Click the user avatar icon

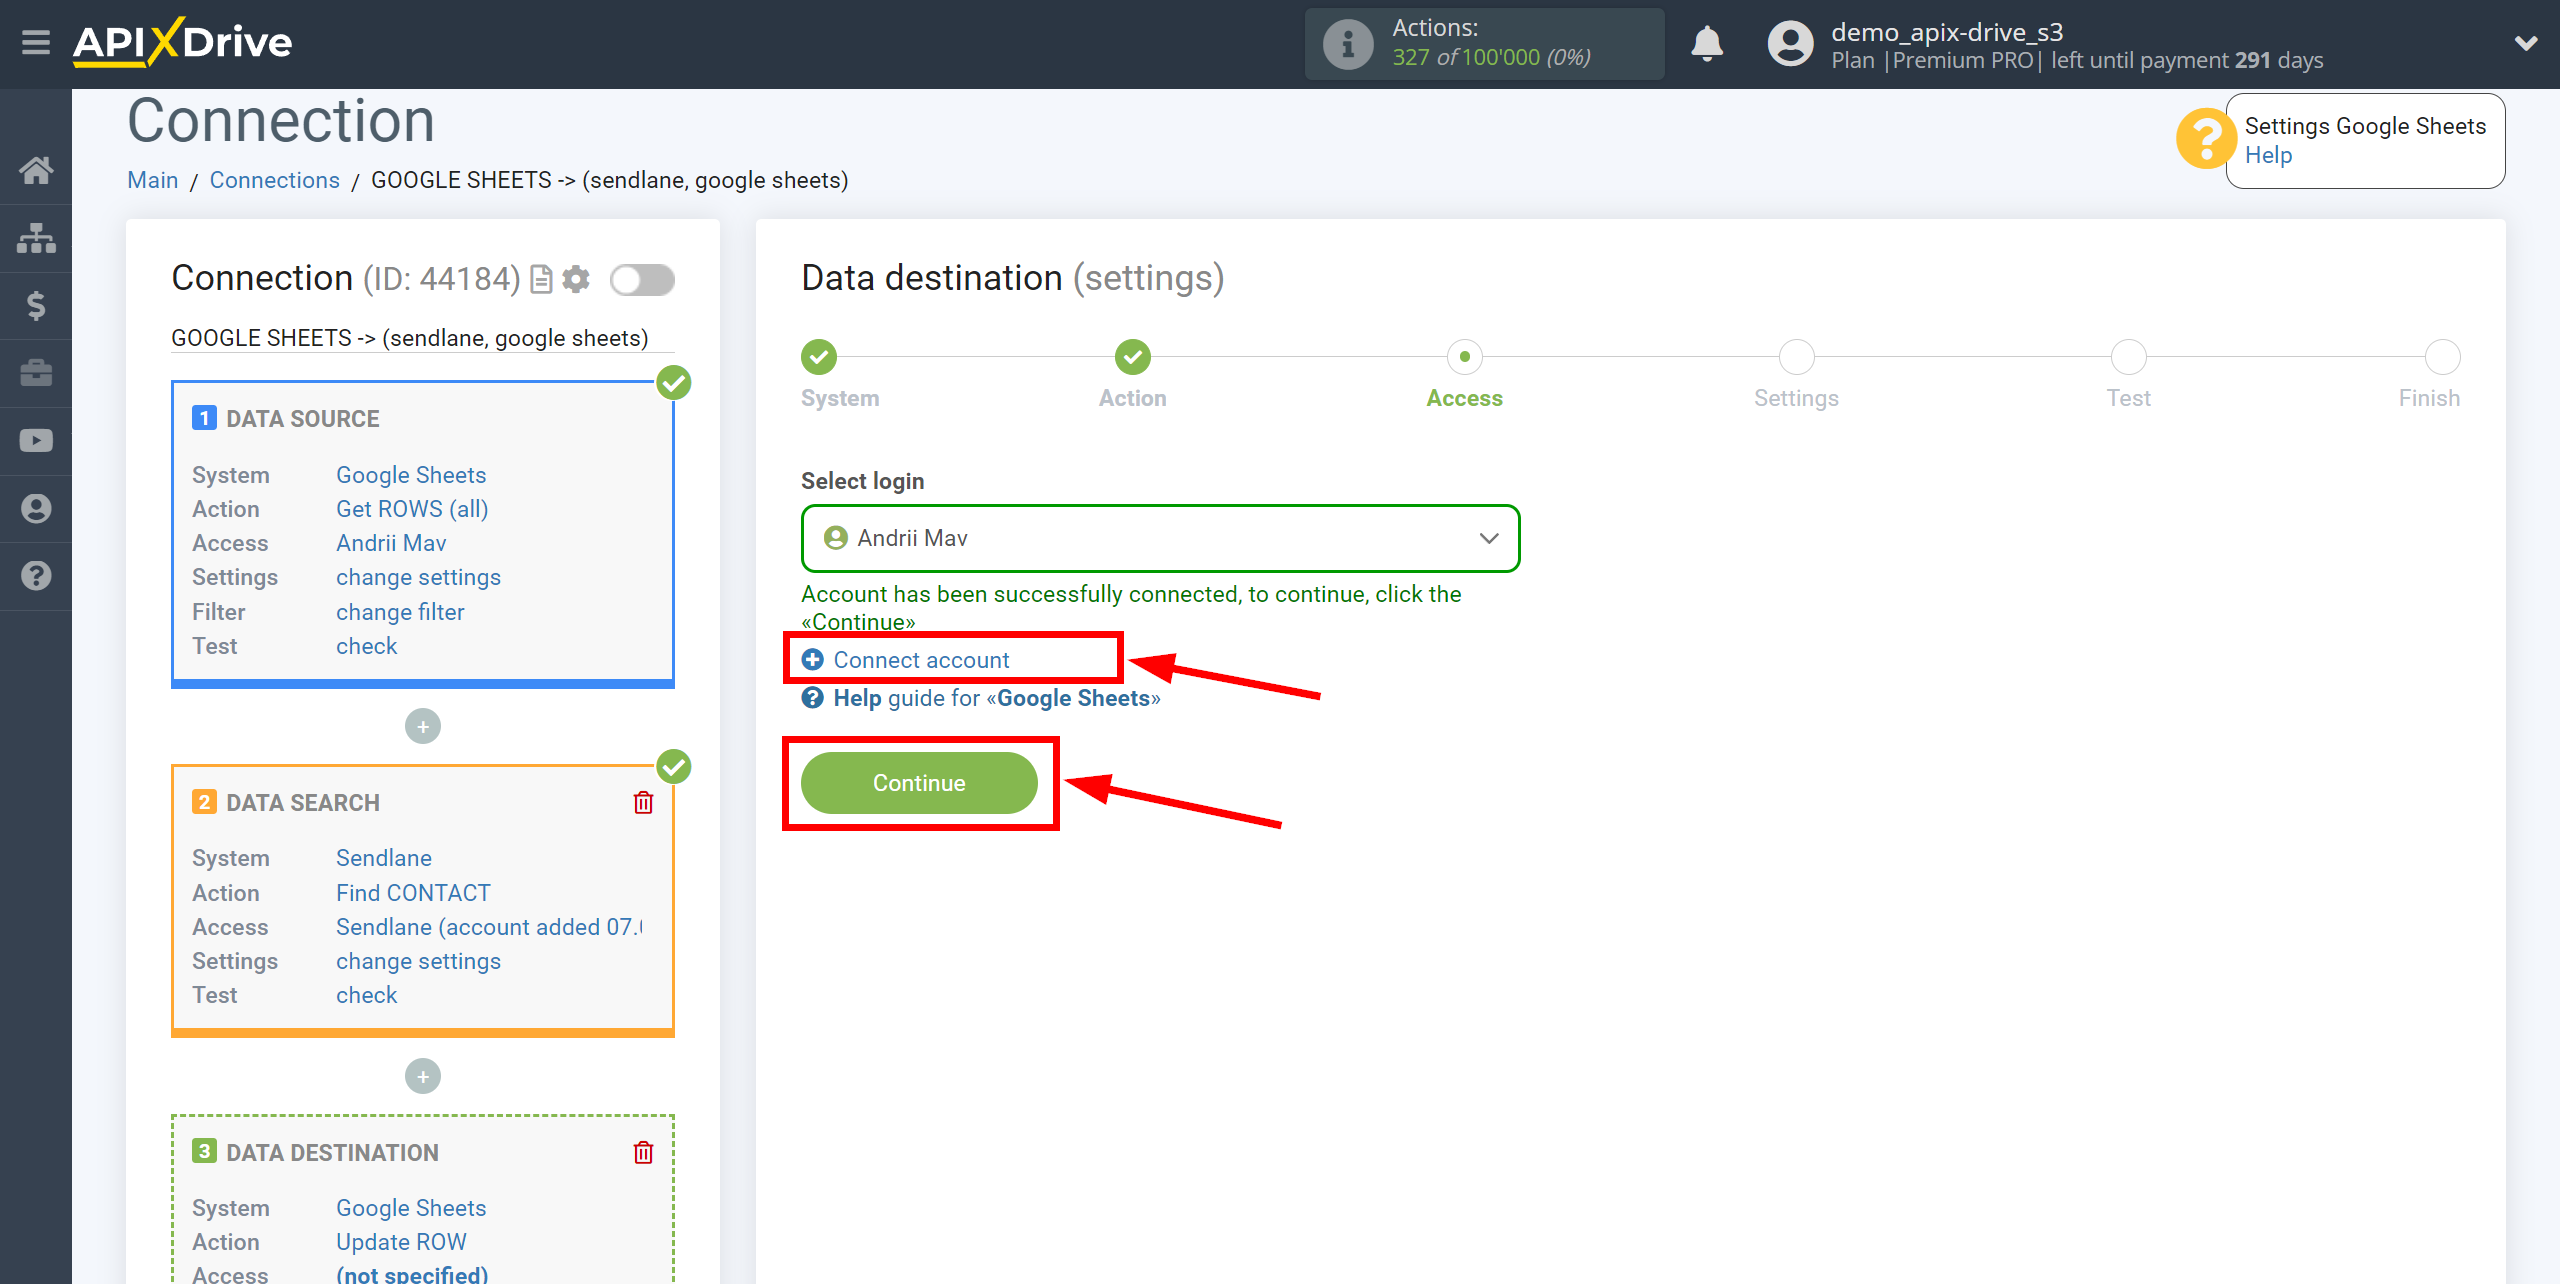point(1790,44)
